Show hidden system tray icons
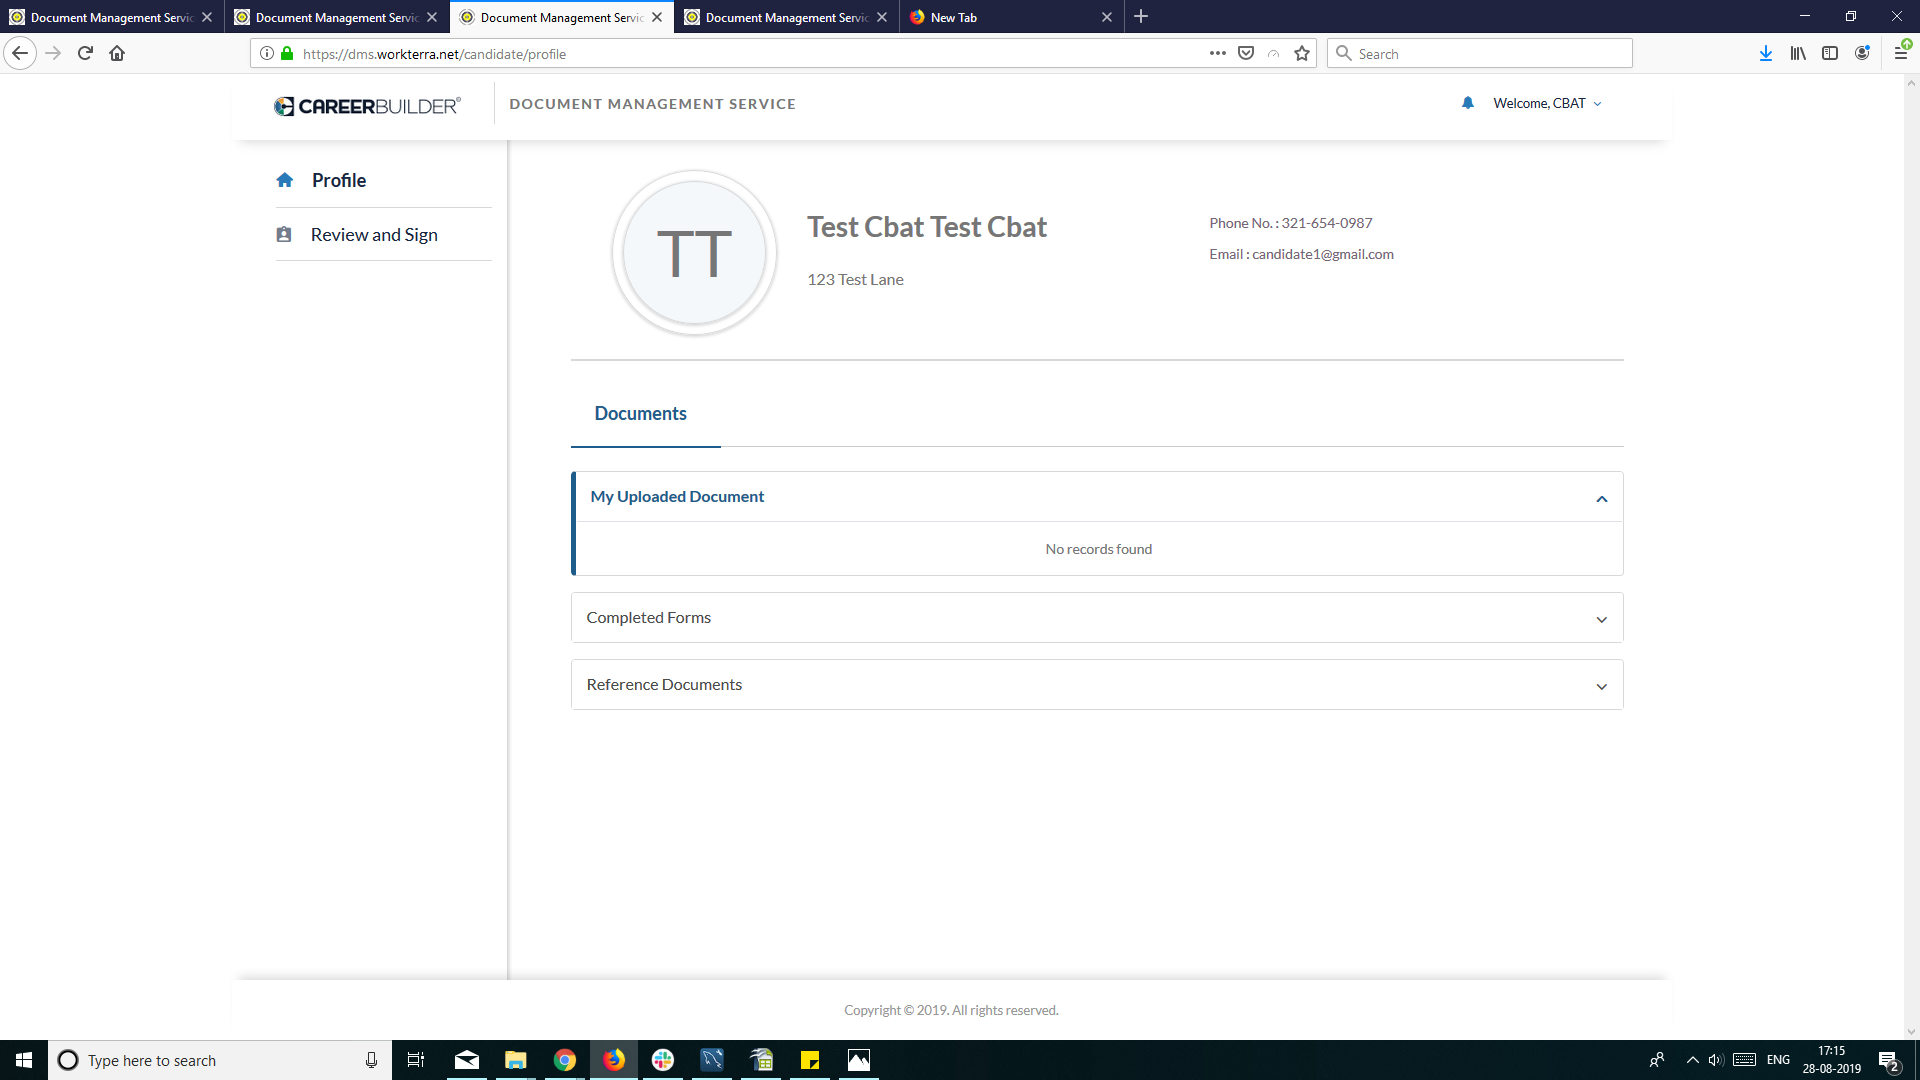Image resolution: width=1920 pixels, height=1080 pixels. click(1692, 1060)
